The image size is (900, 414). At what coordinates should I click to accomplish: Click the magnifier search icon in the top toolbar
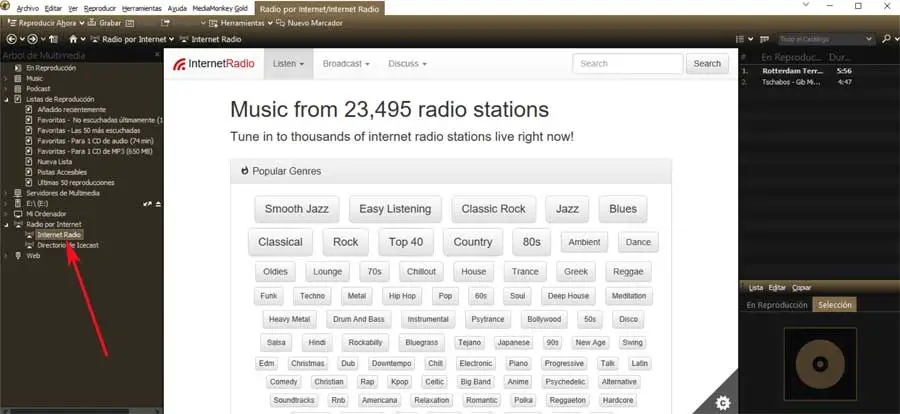pos(886,39)
